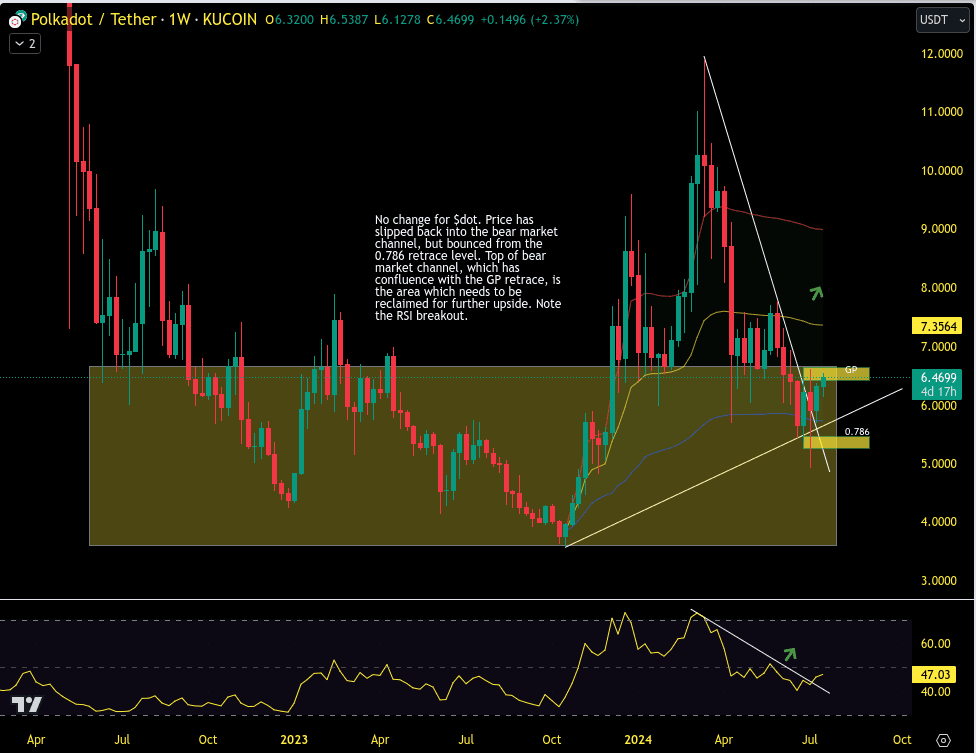Select the low value L6.1278
The width and height of the screenshot is (976, 753).
click(x=397, y=20)
